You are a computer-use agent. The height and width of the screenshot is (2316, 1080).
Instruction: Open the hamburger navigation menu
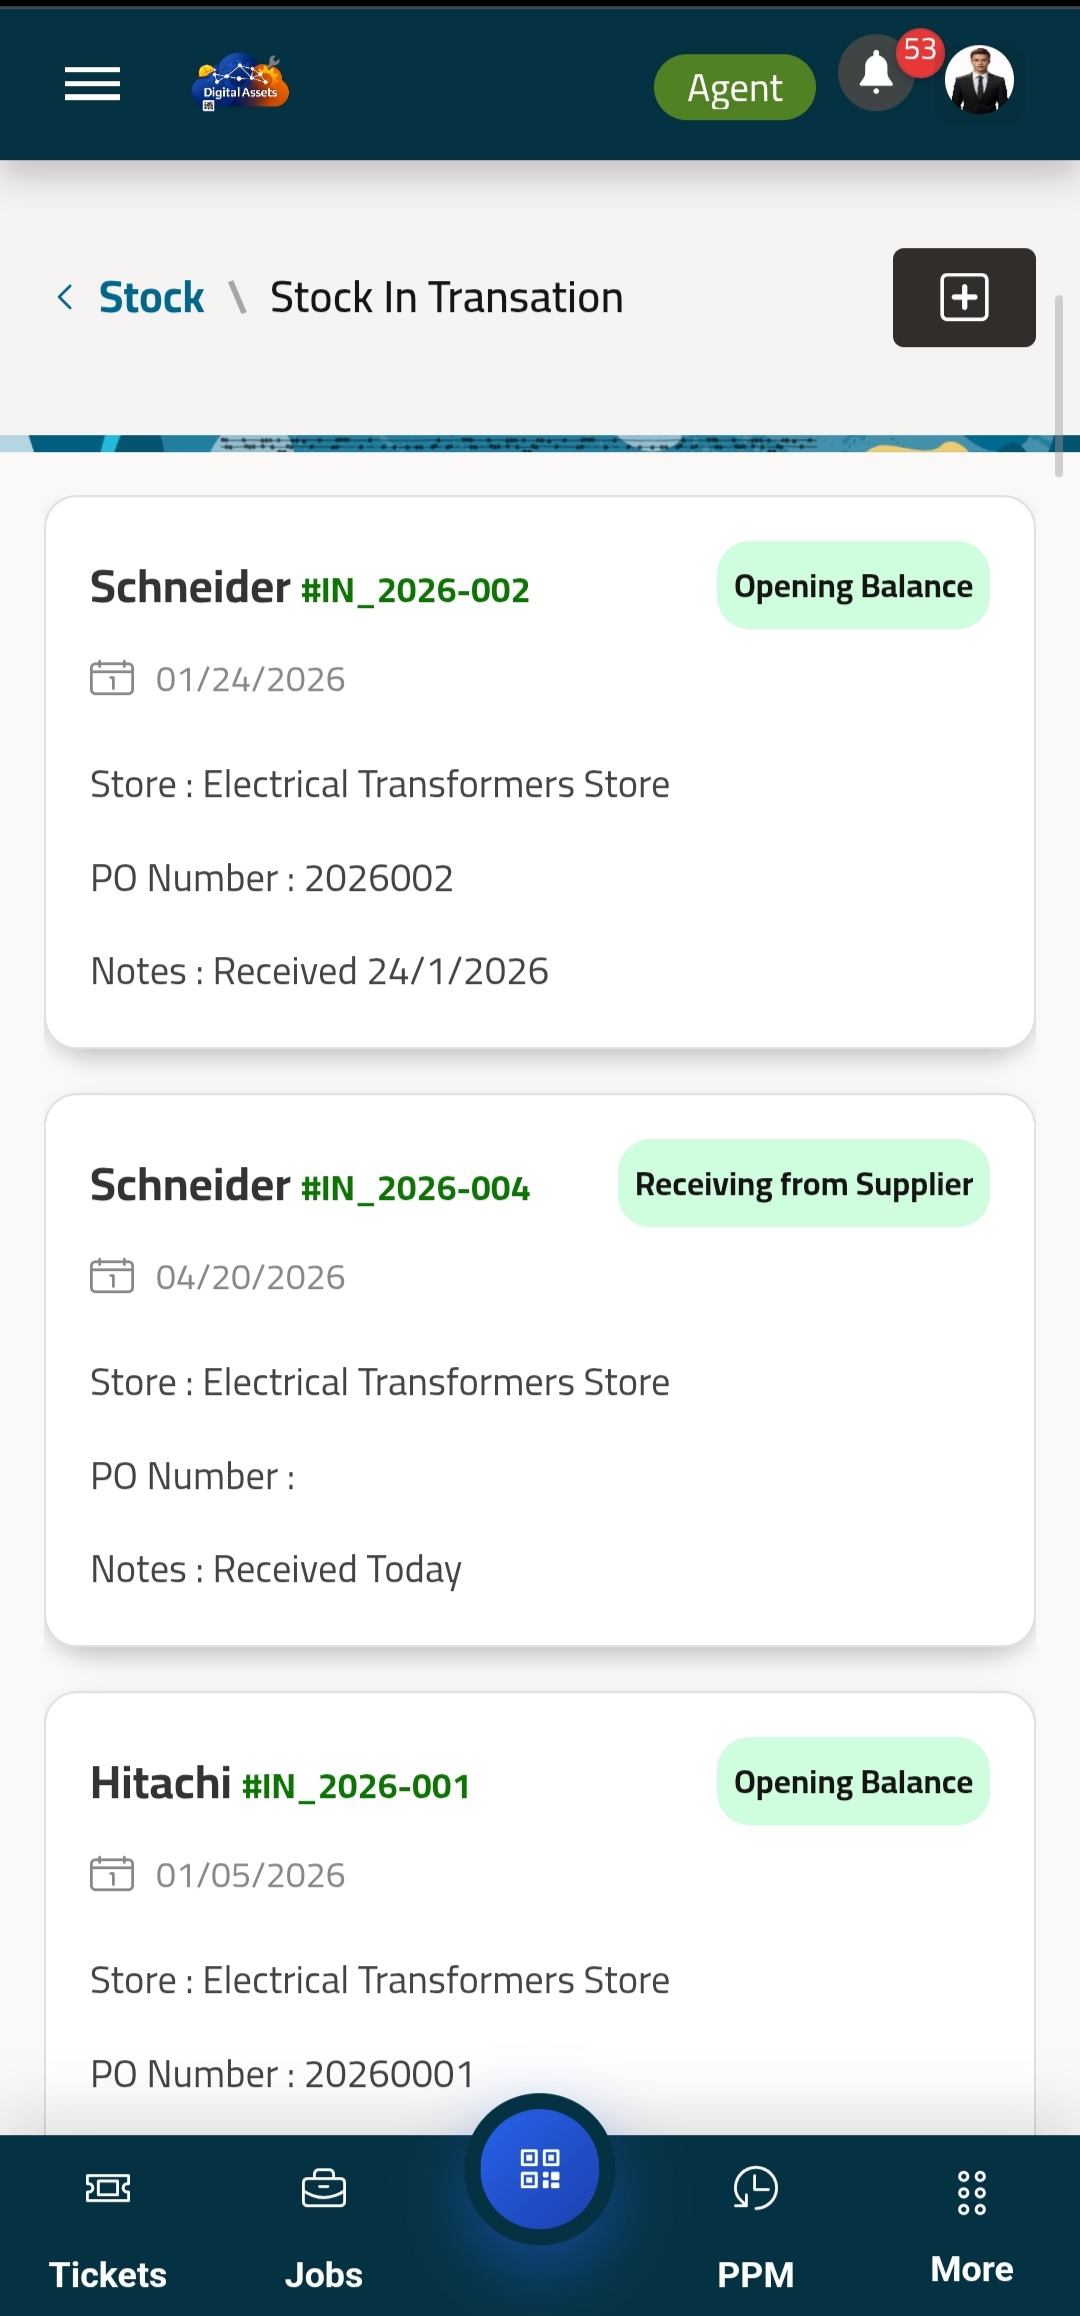[92, 84]
